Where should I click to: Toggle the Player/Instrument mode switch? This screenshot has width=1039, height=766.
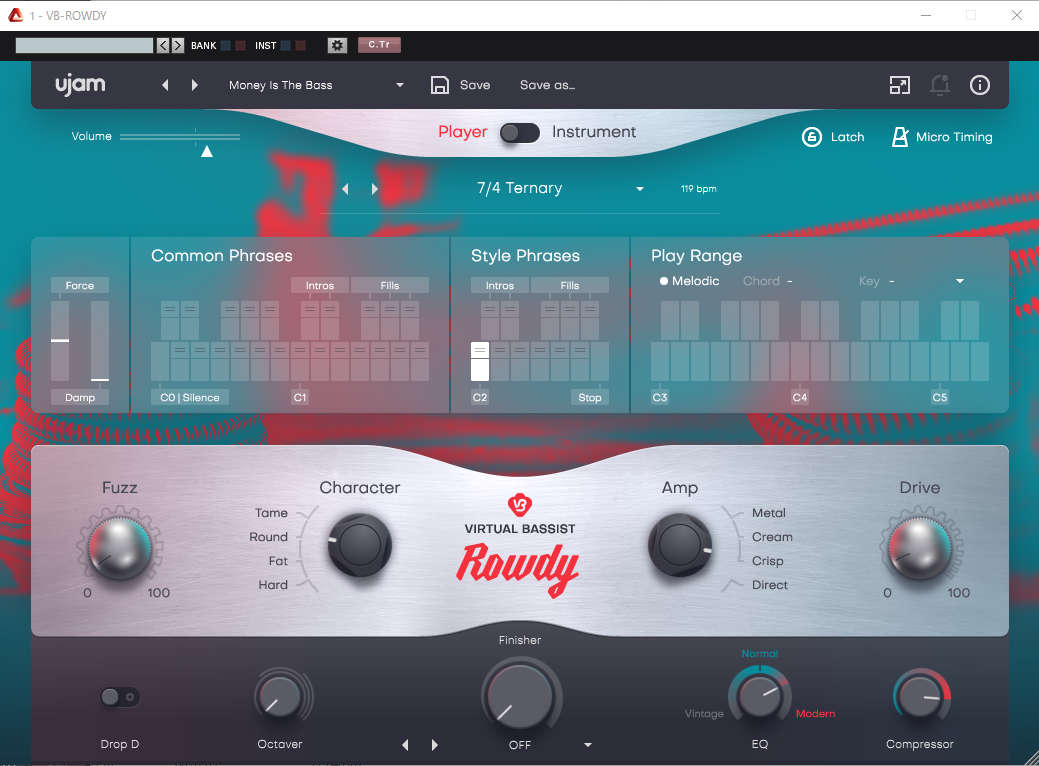[x=520, y=132]
